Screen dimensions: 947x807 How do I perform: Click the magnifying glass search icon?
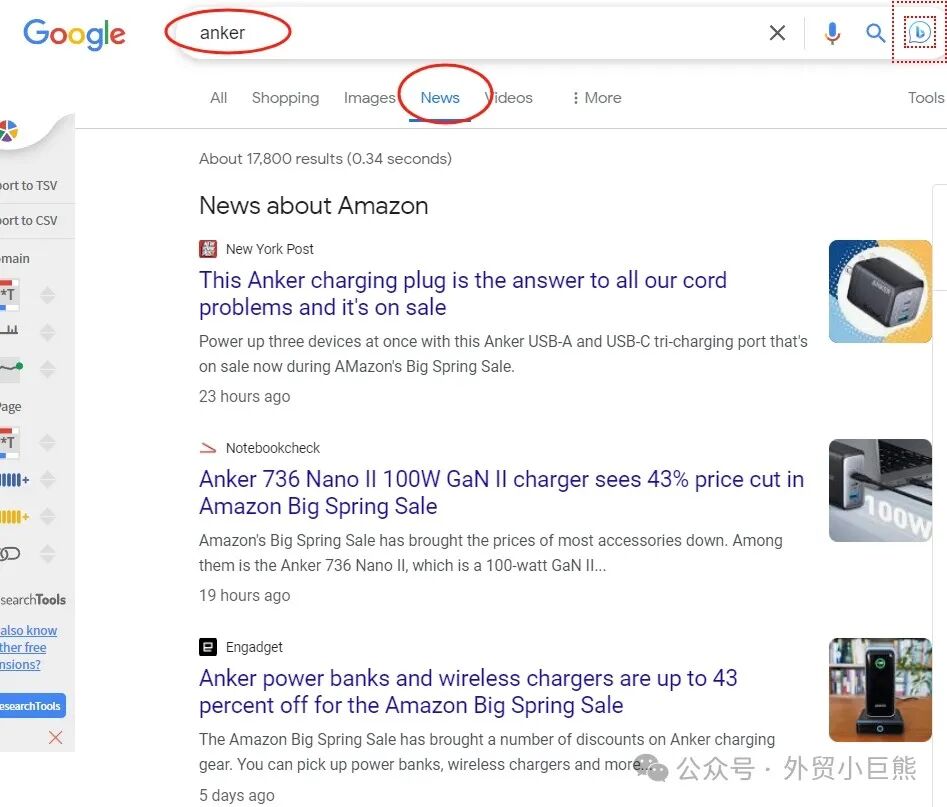click(875, 33)
